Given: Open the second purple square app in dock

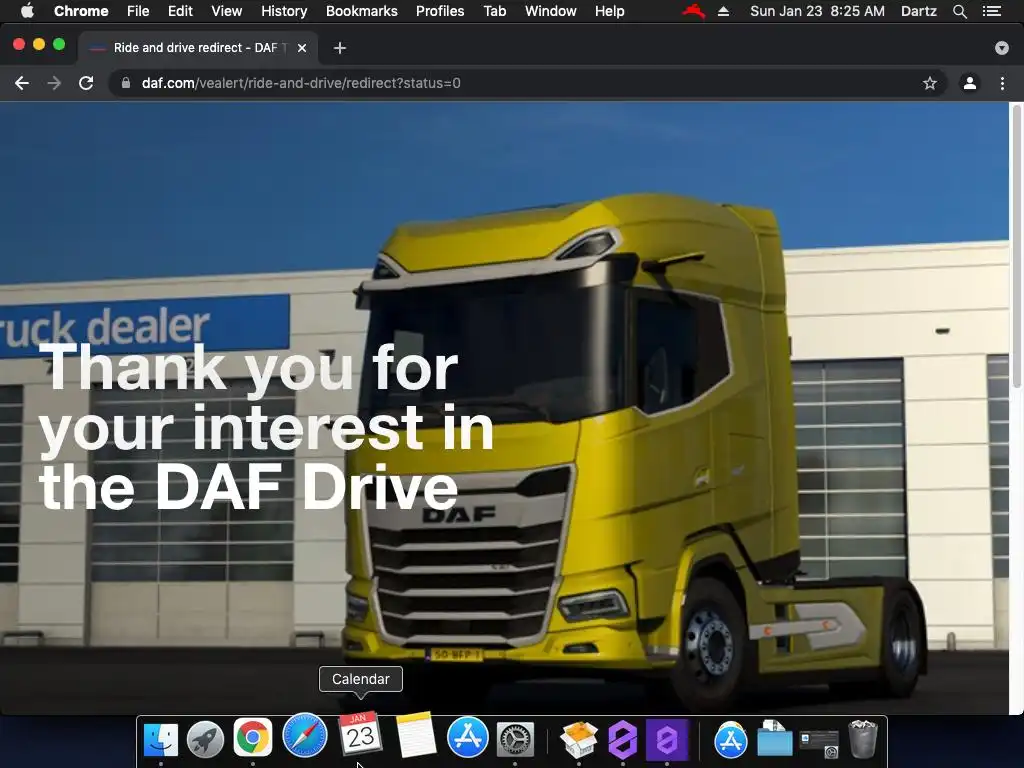Looking at the screenshot, I should 667,739.
